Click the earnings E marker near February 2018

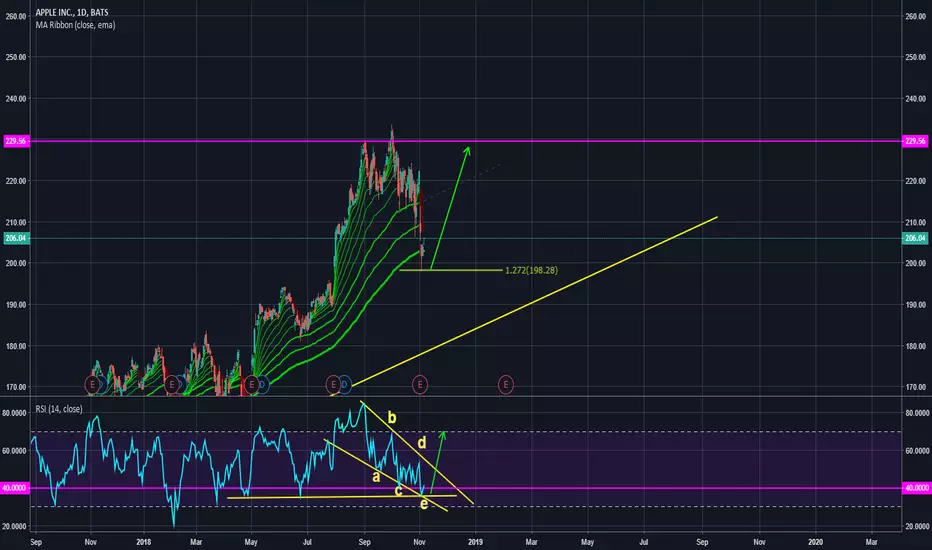coord(172,385)
